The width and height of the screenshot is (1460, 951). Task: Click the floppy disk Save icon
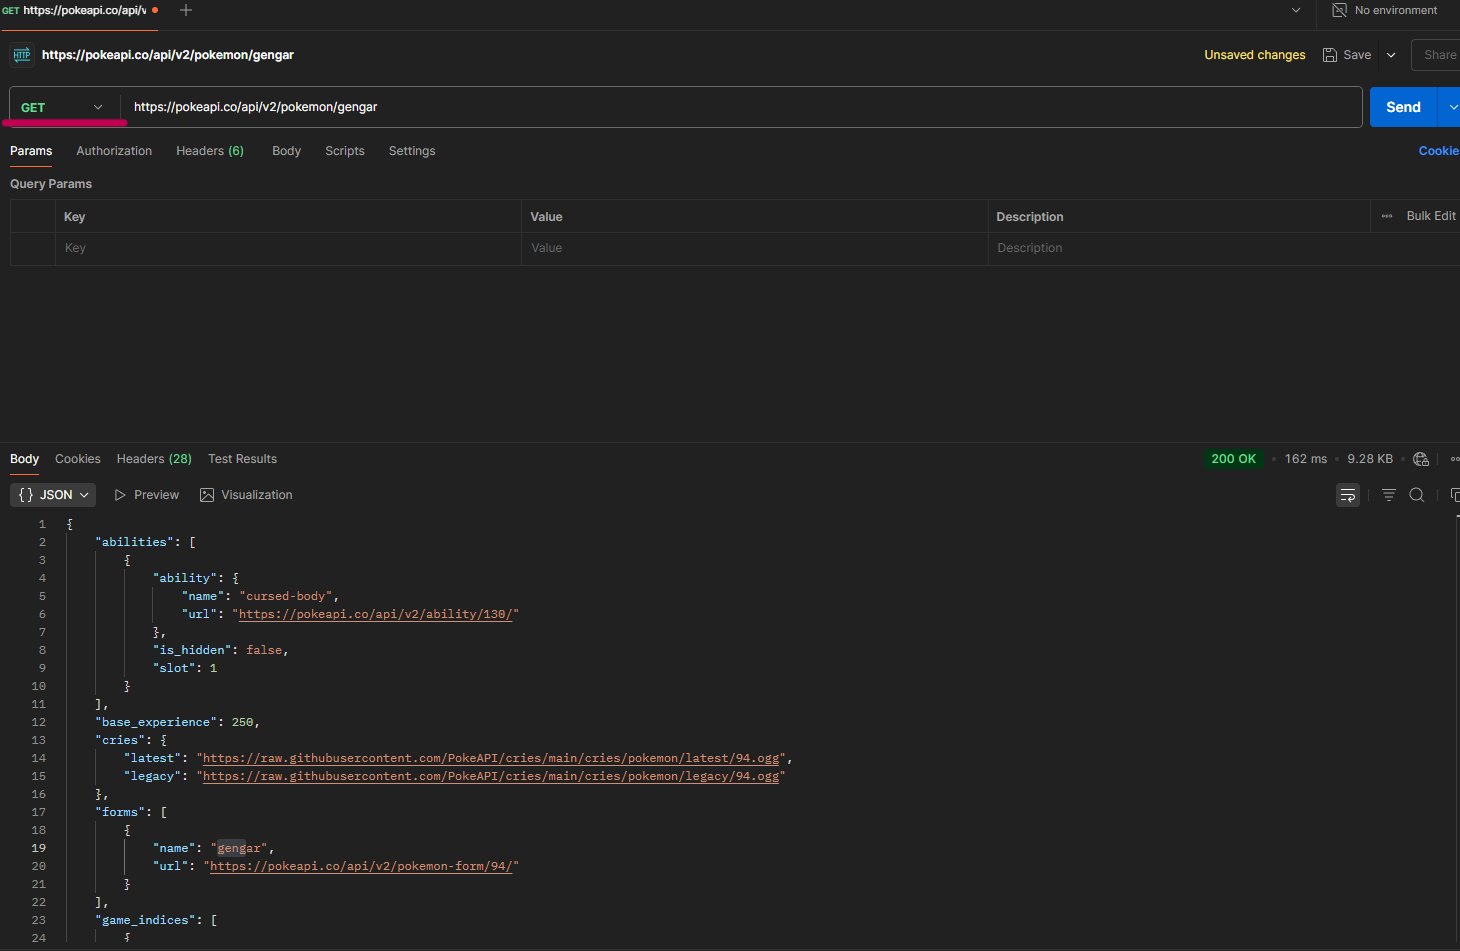point(1330,55)
